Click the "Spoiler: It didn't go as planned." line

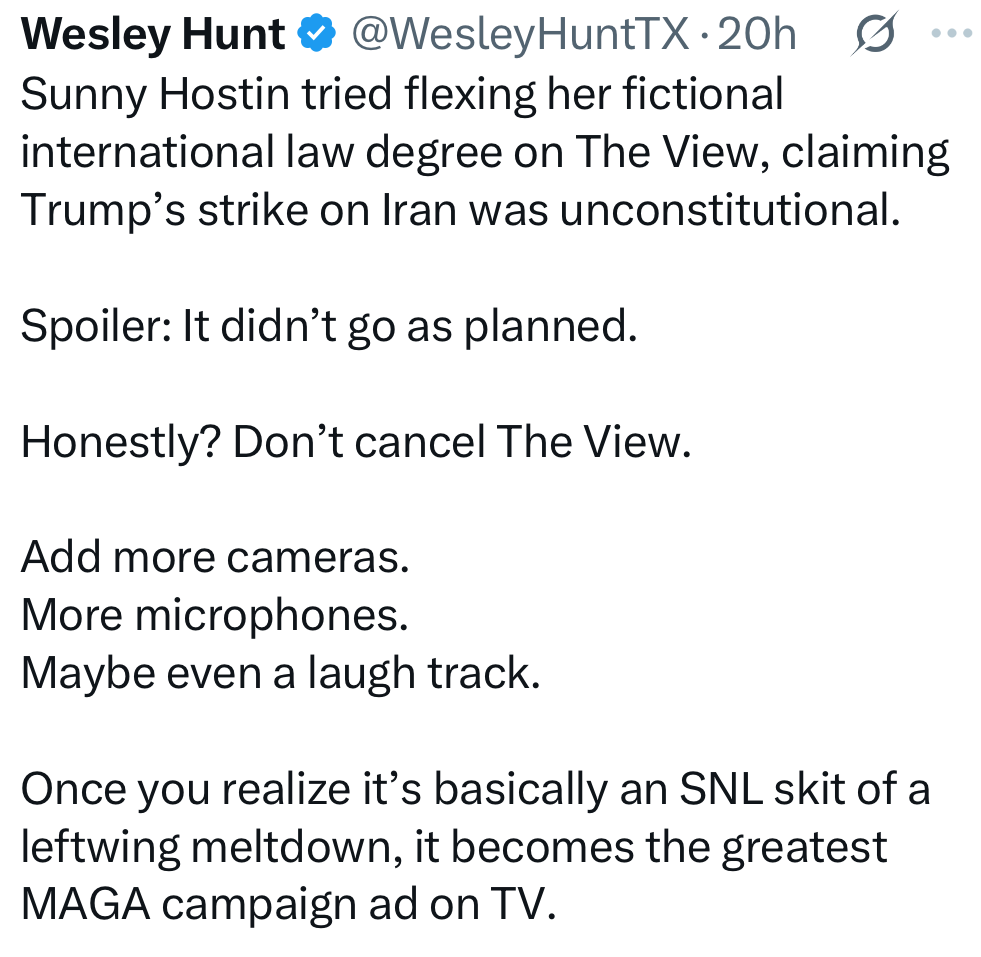pyautogui.click(x=329, y=328)
